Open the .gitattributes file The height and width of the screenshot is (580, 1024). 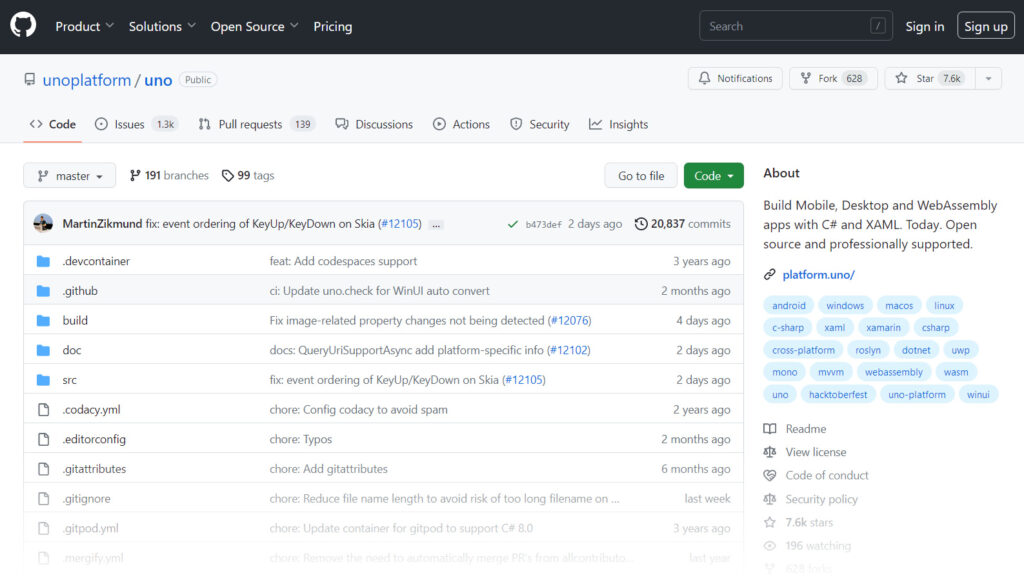94,469
